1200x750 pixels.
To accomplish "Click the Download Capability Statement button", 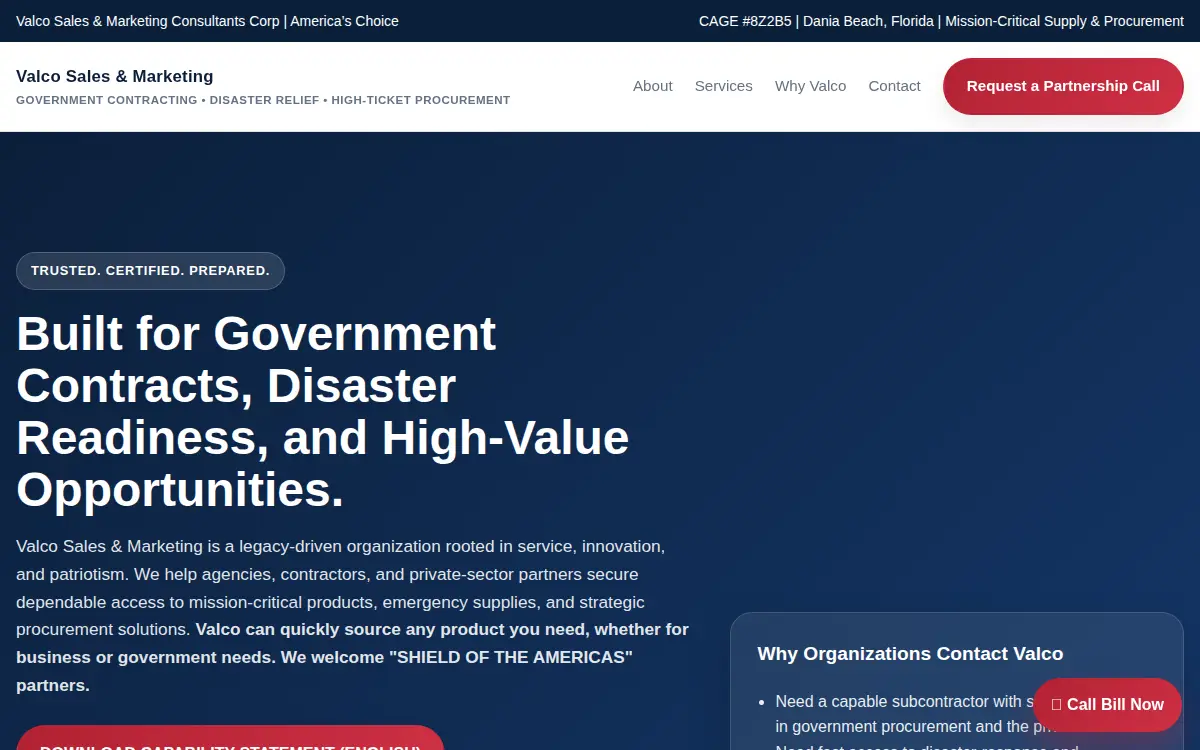I will click(x=230, y=738).
